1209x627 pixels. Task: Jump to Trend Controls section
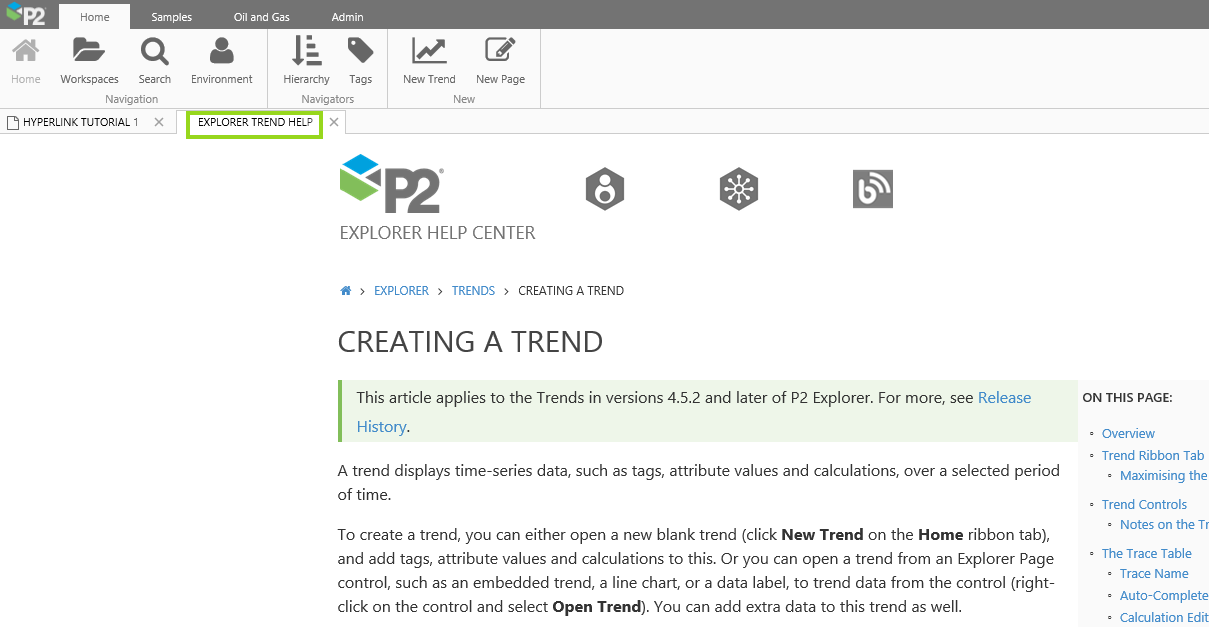pos(1144,505)
